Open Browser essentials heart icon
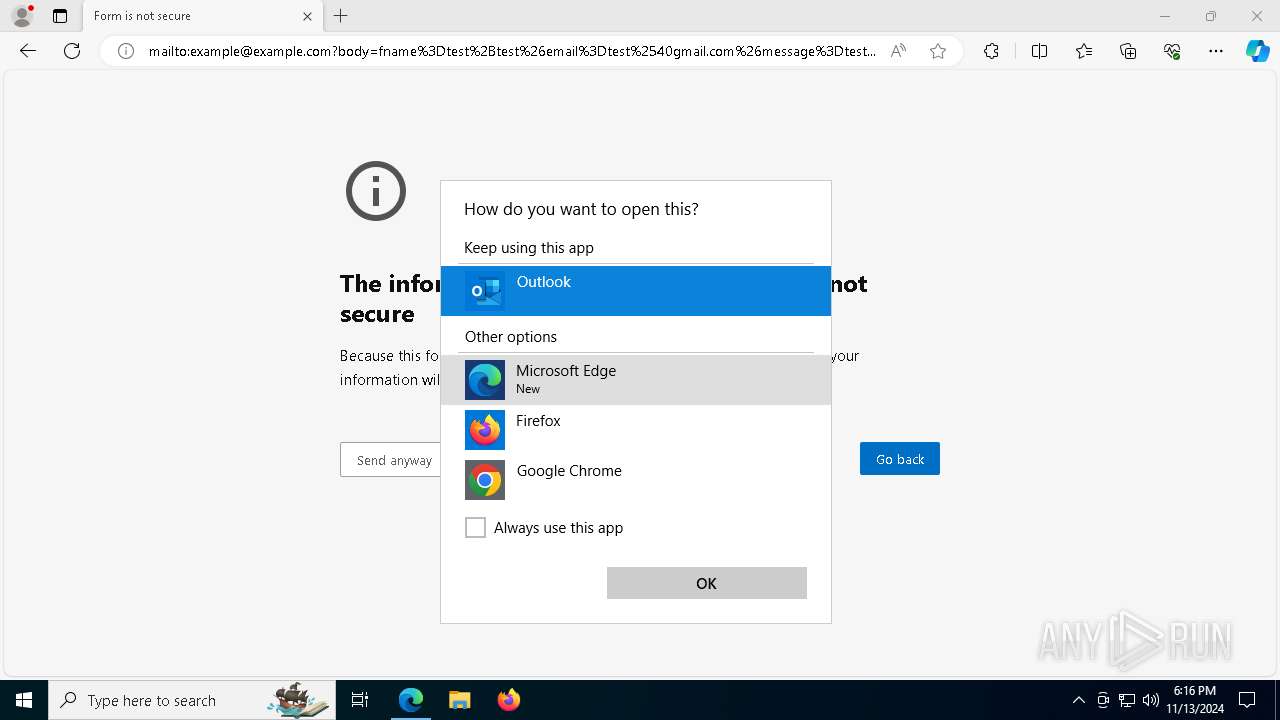 tap(1172, 51)
